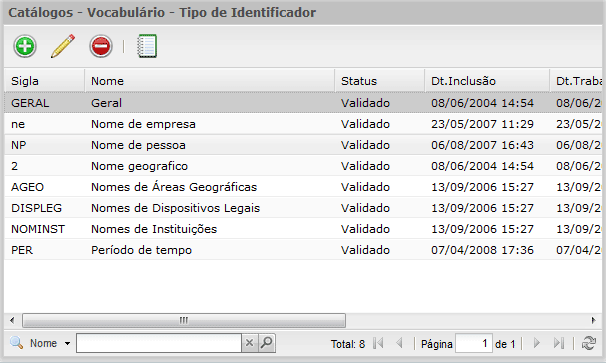
Task: Click the page number input field
Action: [474, 343]
